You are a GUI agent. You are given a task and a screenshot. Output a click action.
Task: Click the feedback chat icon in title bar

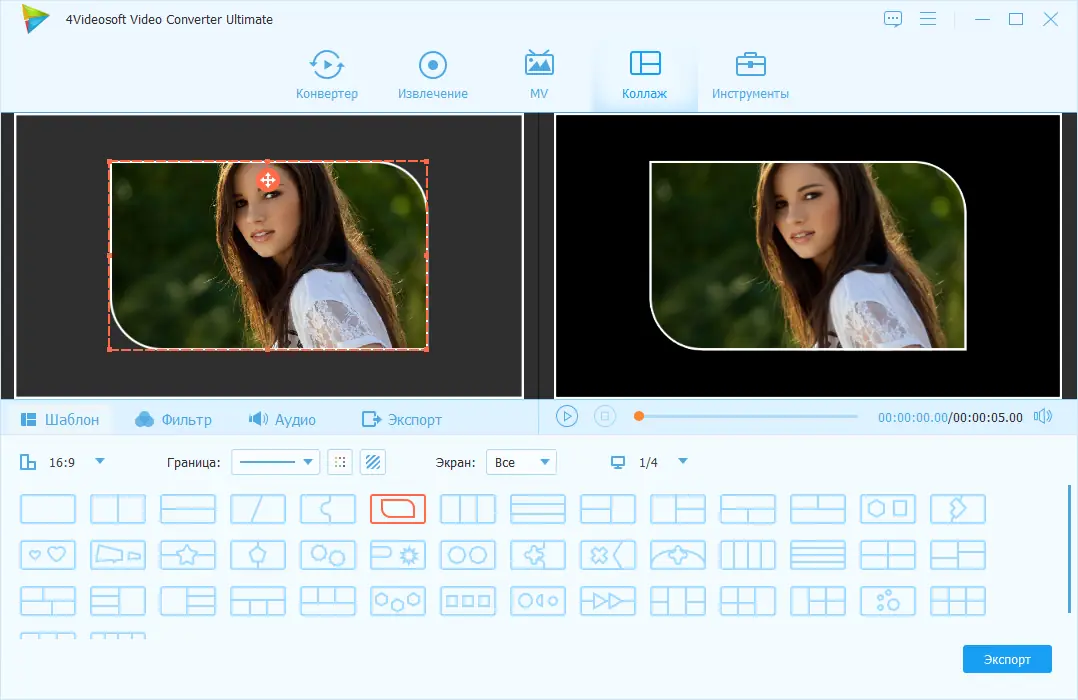click(x=893, y=19)
